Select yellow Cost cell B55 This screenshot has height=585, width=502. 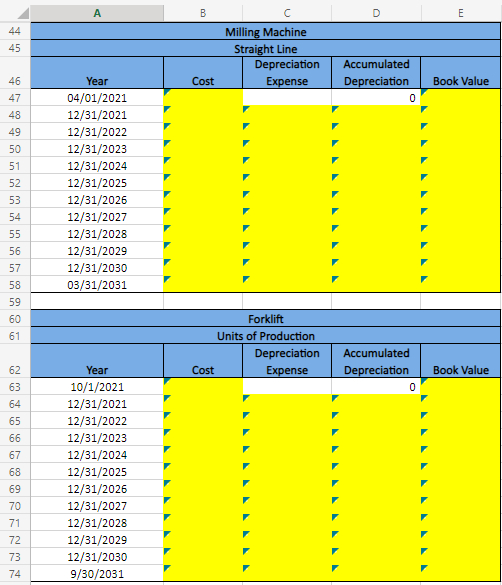[203, 234]
